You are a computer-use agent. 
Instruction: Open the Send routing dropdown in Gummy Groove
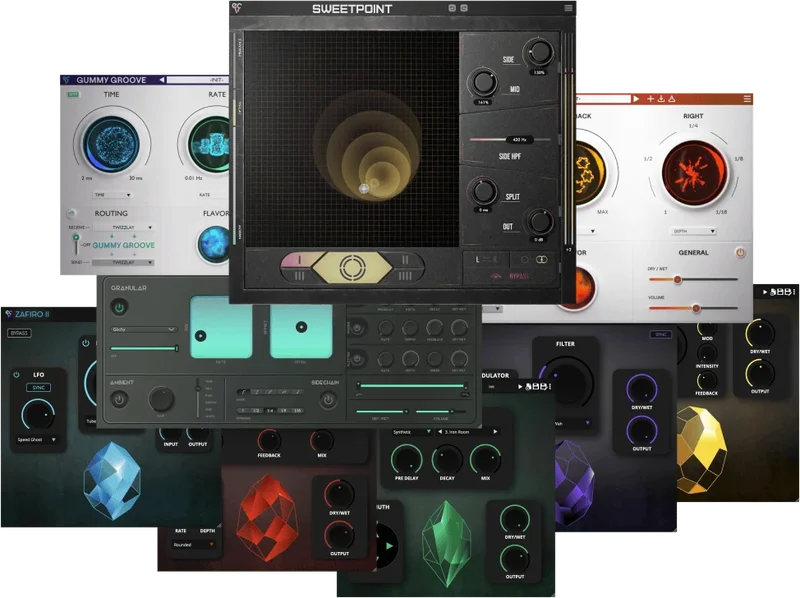[123, 262]
